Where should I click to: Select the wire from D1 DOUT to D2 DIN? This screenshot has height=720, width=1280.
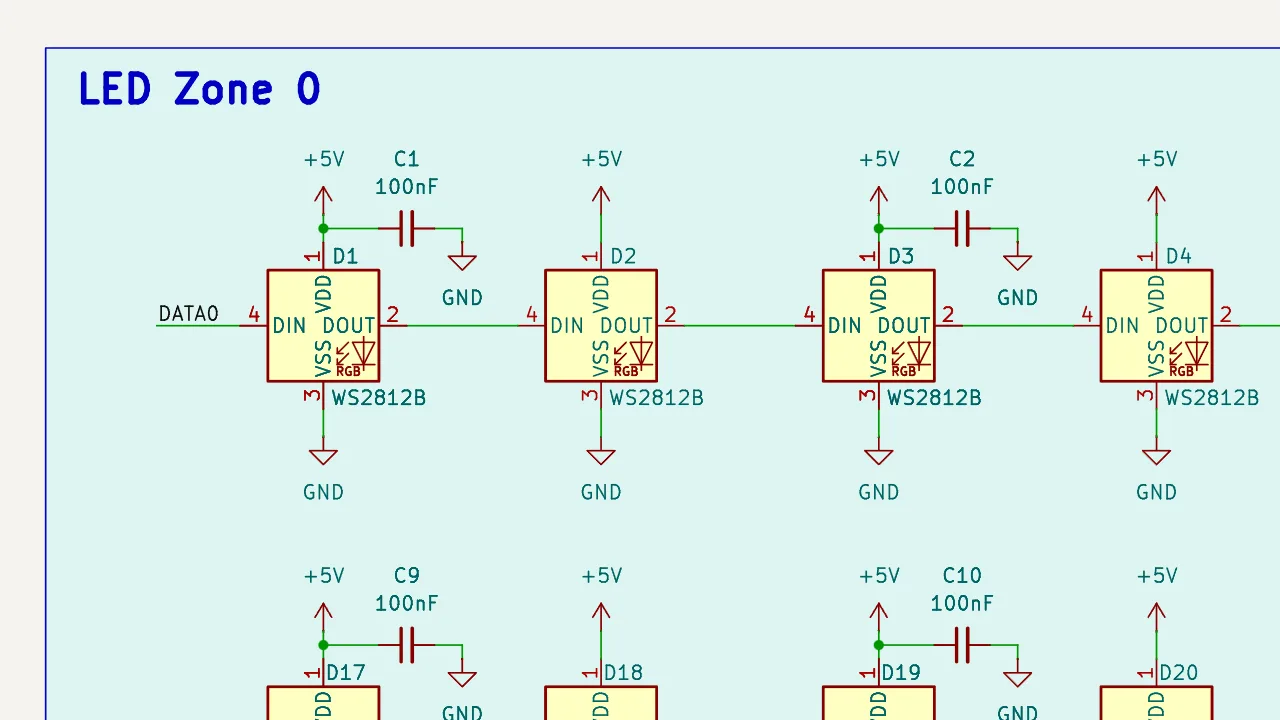coord(462,326)
